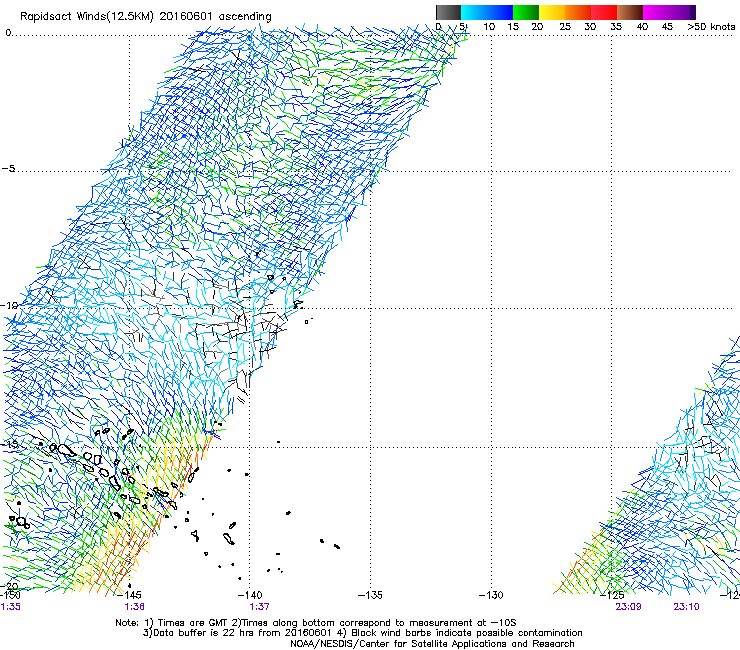Click the '10' legend label under the color bar

tap(489, 27)
